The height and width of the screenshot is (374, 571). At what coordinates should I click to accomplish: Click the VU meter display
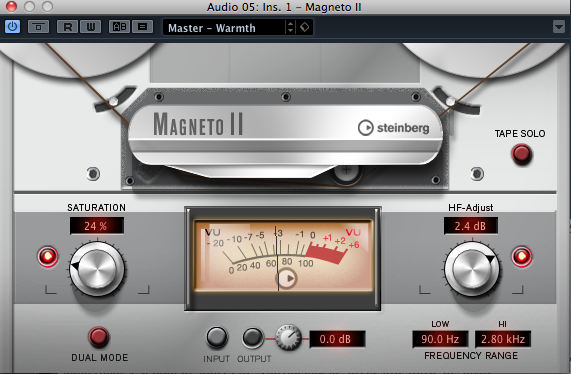point(283,256)
